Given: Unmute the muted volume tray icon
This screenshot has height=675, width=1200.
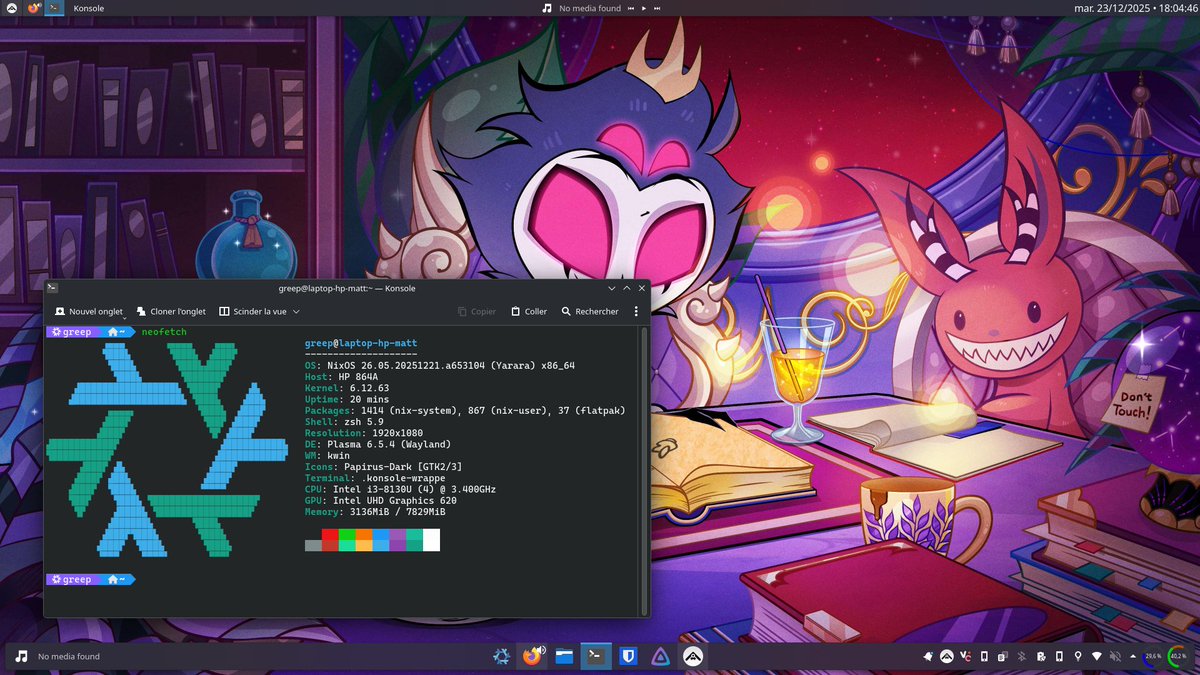Looking at the screenshot, I should (x=1115, y=656).
